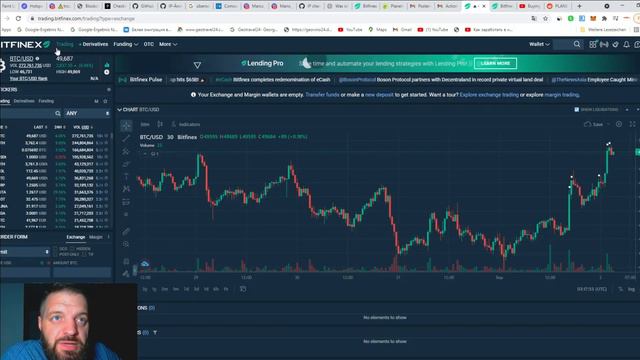The image size is (640, 360).
Task: Select the trend line drawing tool
Action: point(126,138)
